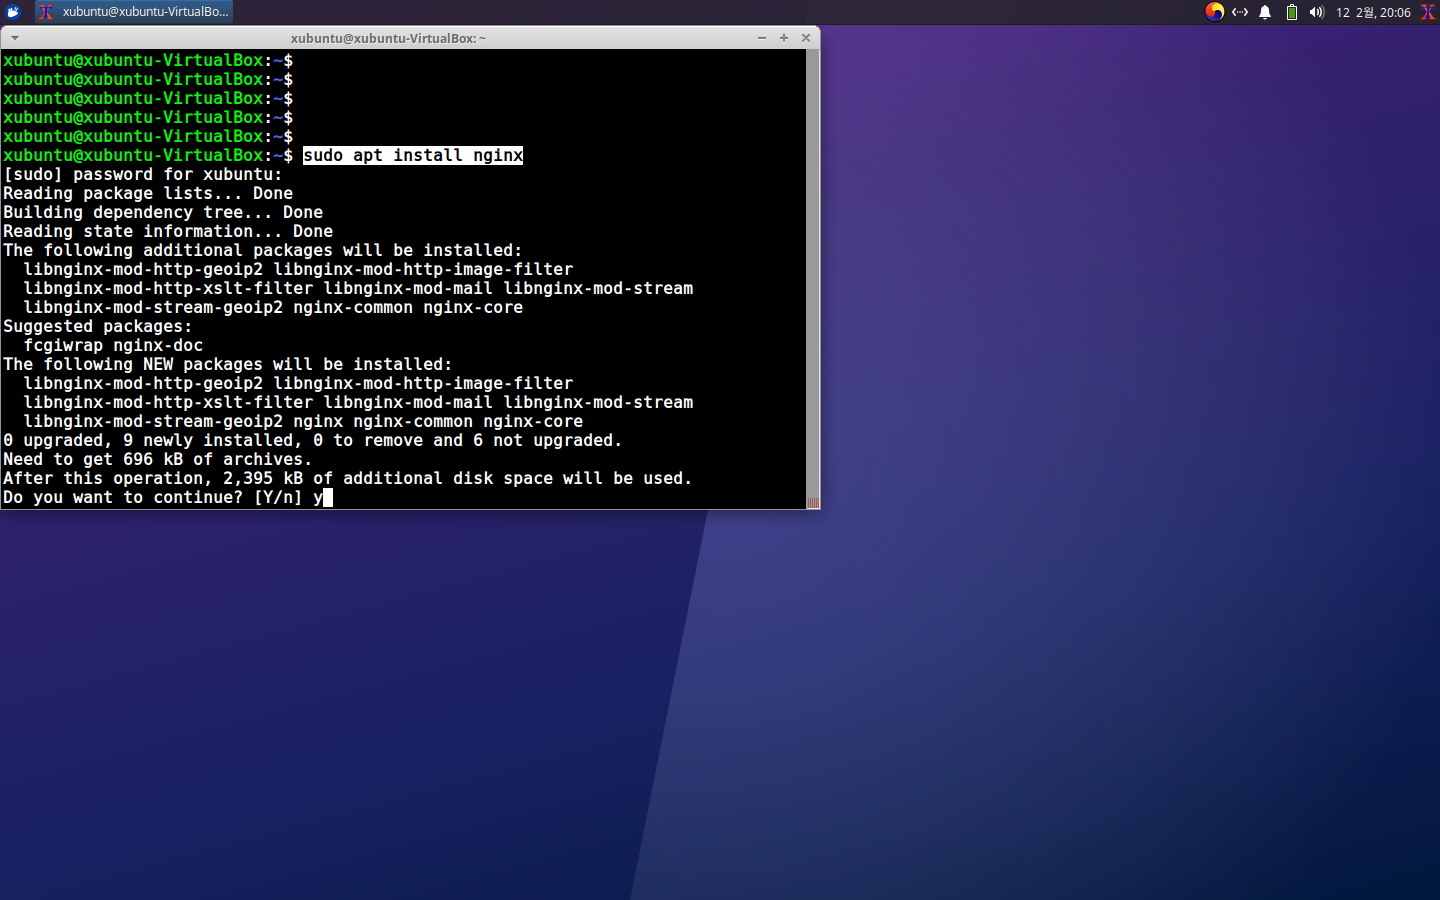Click the '[sudo] password for xubuntu:' line
Viewport: 1440px width, 900px height.
[x=143, y=174]
